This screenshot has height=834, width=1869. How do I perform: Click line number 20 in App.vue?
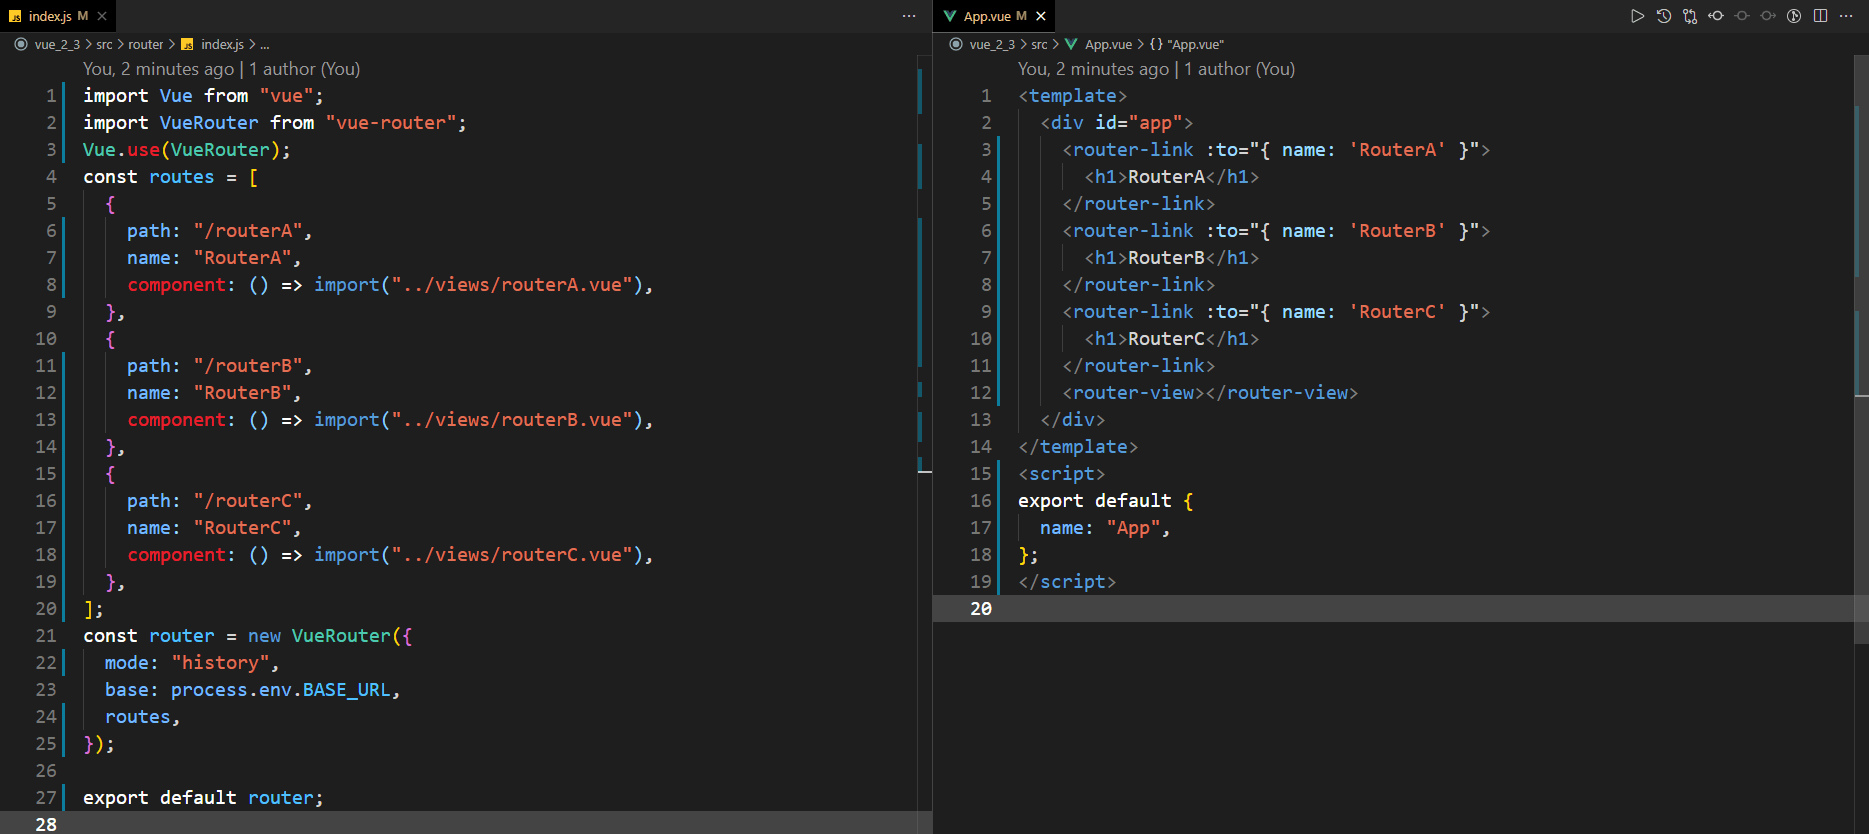coord(981,609)
